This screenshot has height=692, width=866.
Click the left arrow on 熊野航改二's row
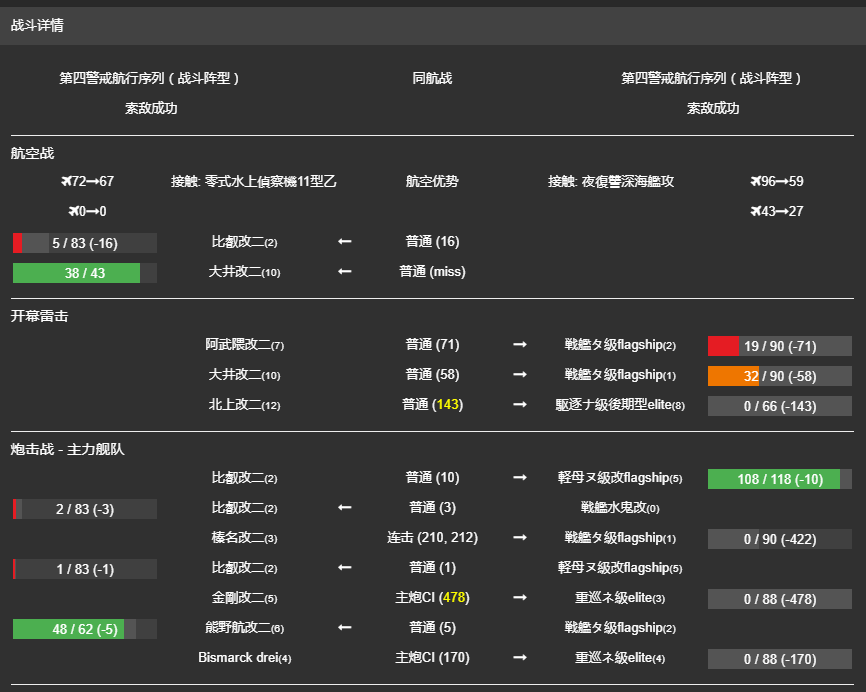coord(344,629)
